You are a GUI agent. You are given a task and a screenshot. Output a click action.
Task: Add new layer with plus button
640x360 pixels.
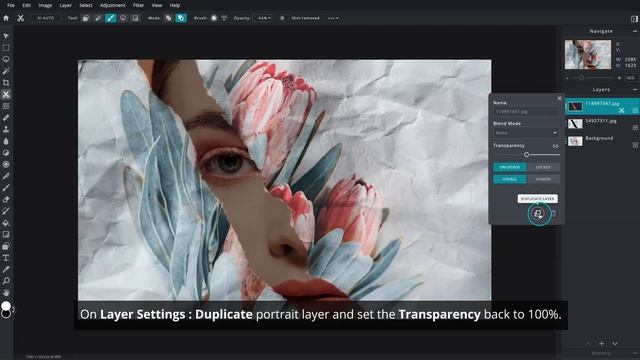pos(601,344)
